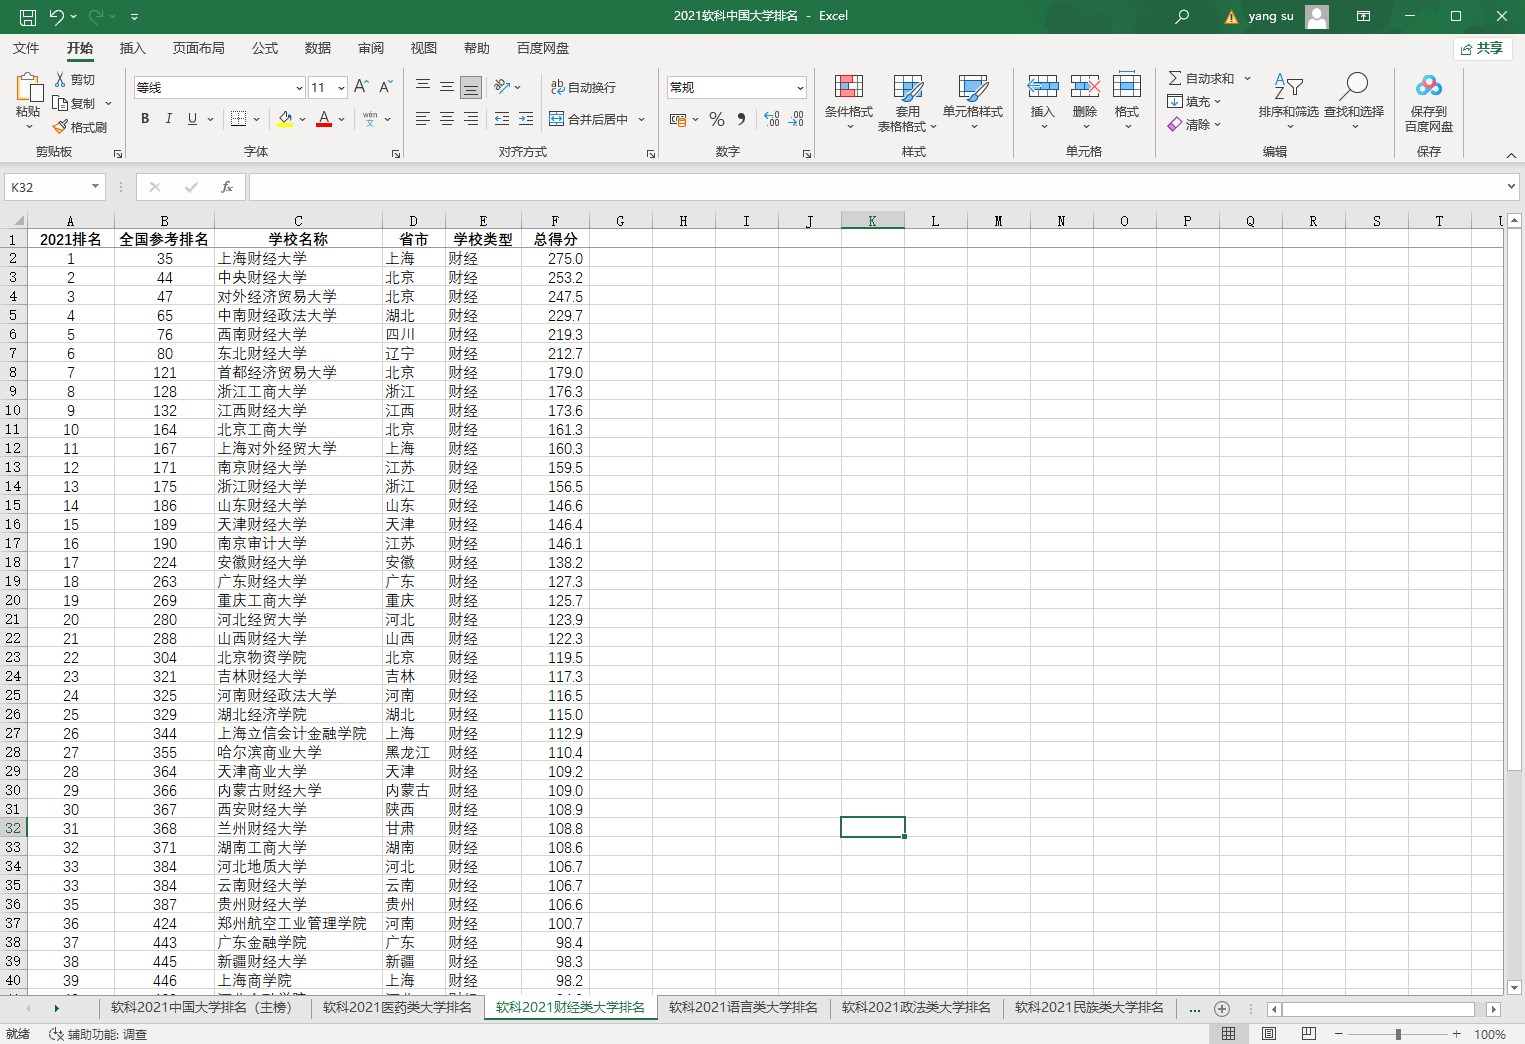Expand the number format dropdown (常规)
The width and height of the screenshot is (1525, 1044).
(800, 88)
